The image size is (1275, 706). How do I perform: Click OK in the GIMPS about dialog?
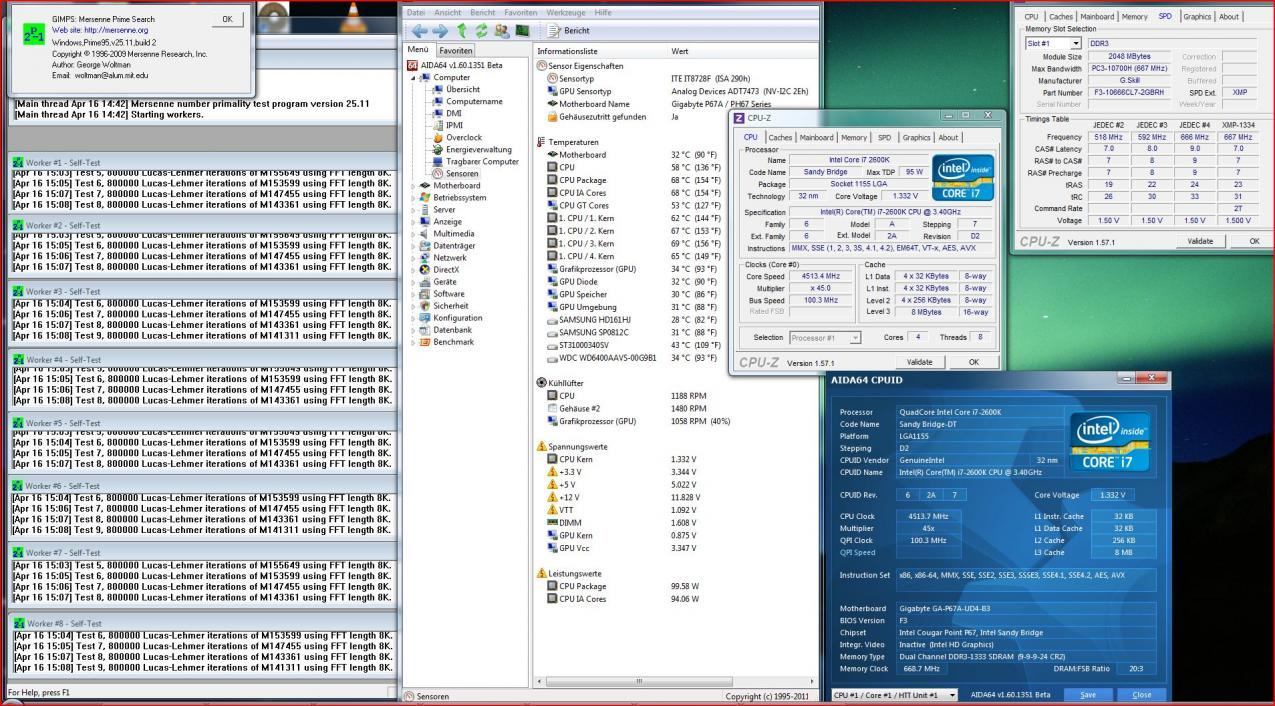click(x=226, y=19)
